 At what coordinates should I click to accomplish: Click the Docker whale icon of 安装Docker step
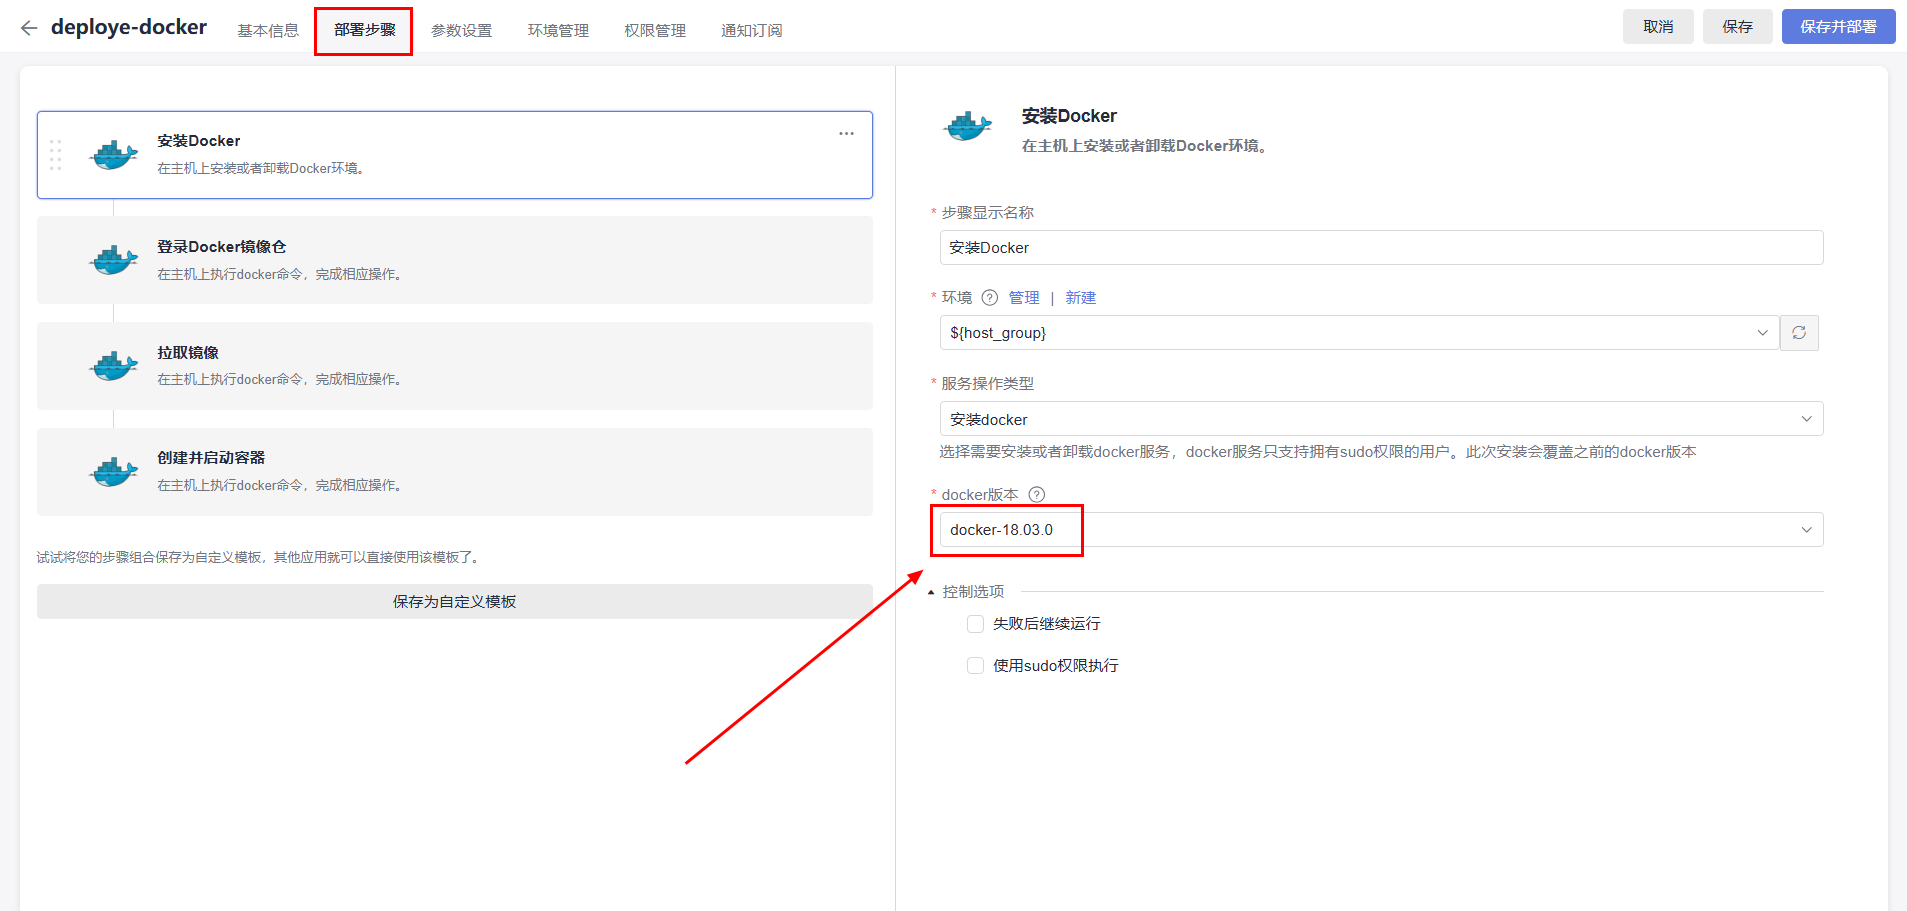(114, 155)
